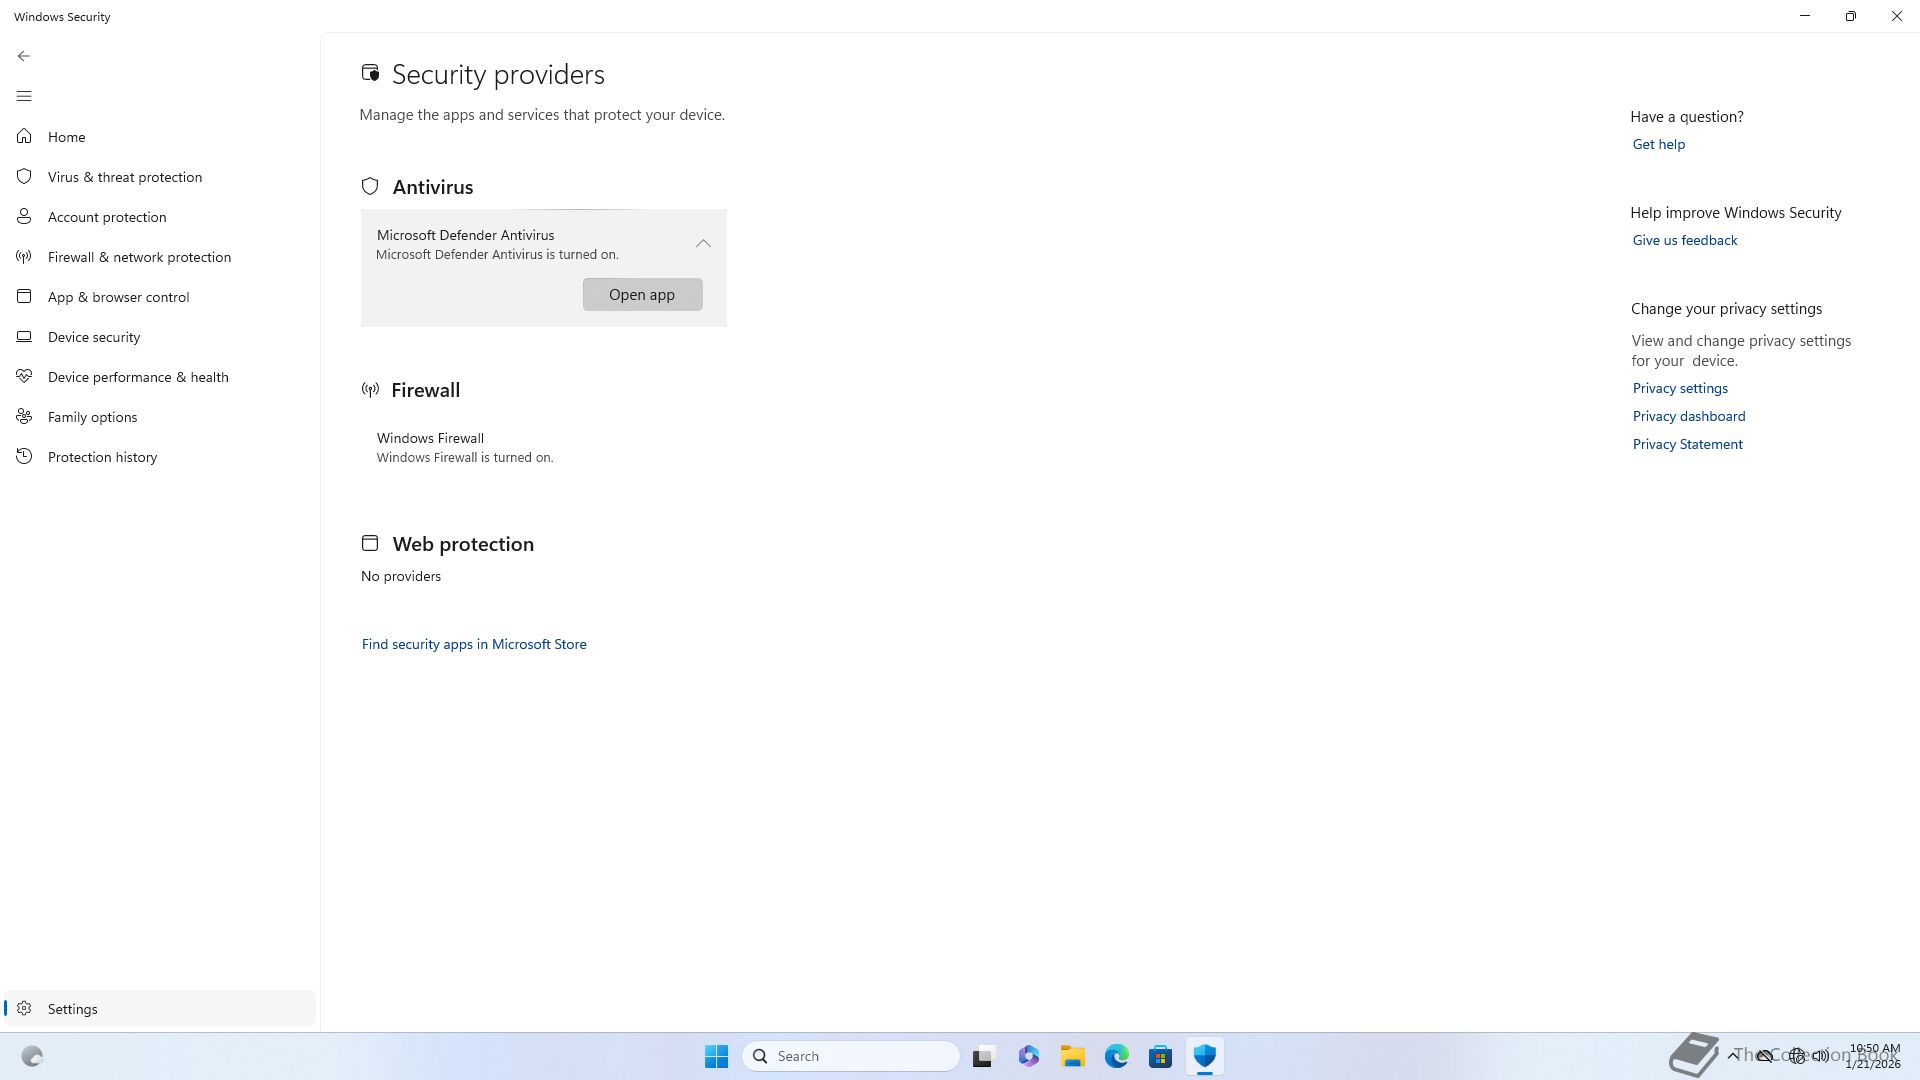Screen dimensions: 1920x1080
Task: Select Account protection menu item
Action: (107, 217)
